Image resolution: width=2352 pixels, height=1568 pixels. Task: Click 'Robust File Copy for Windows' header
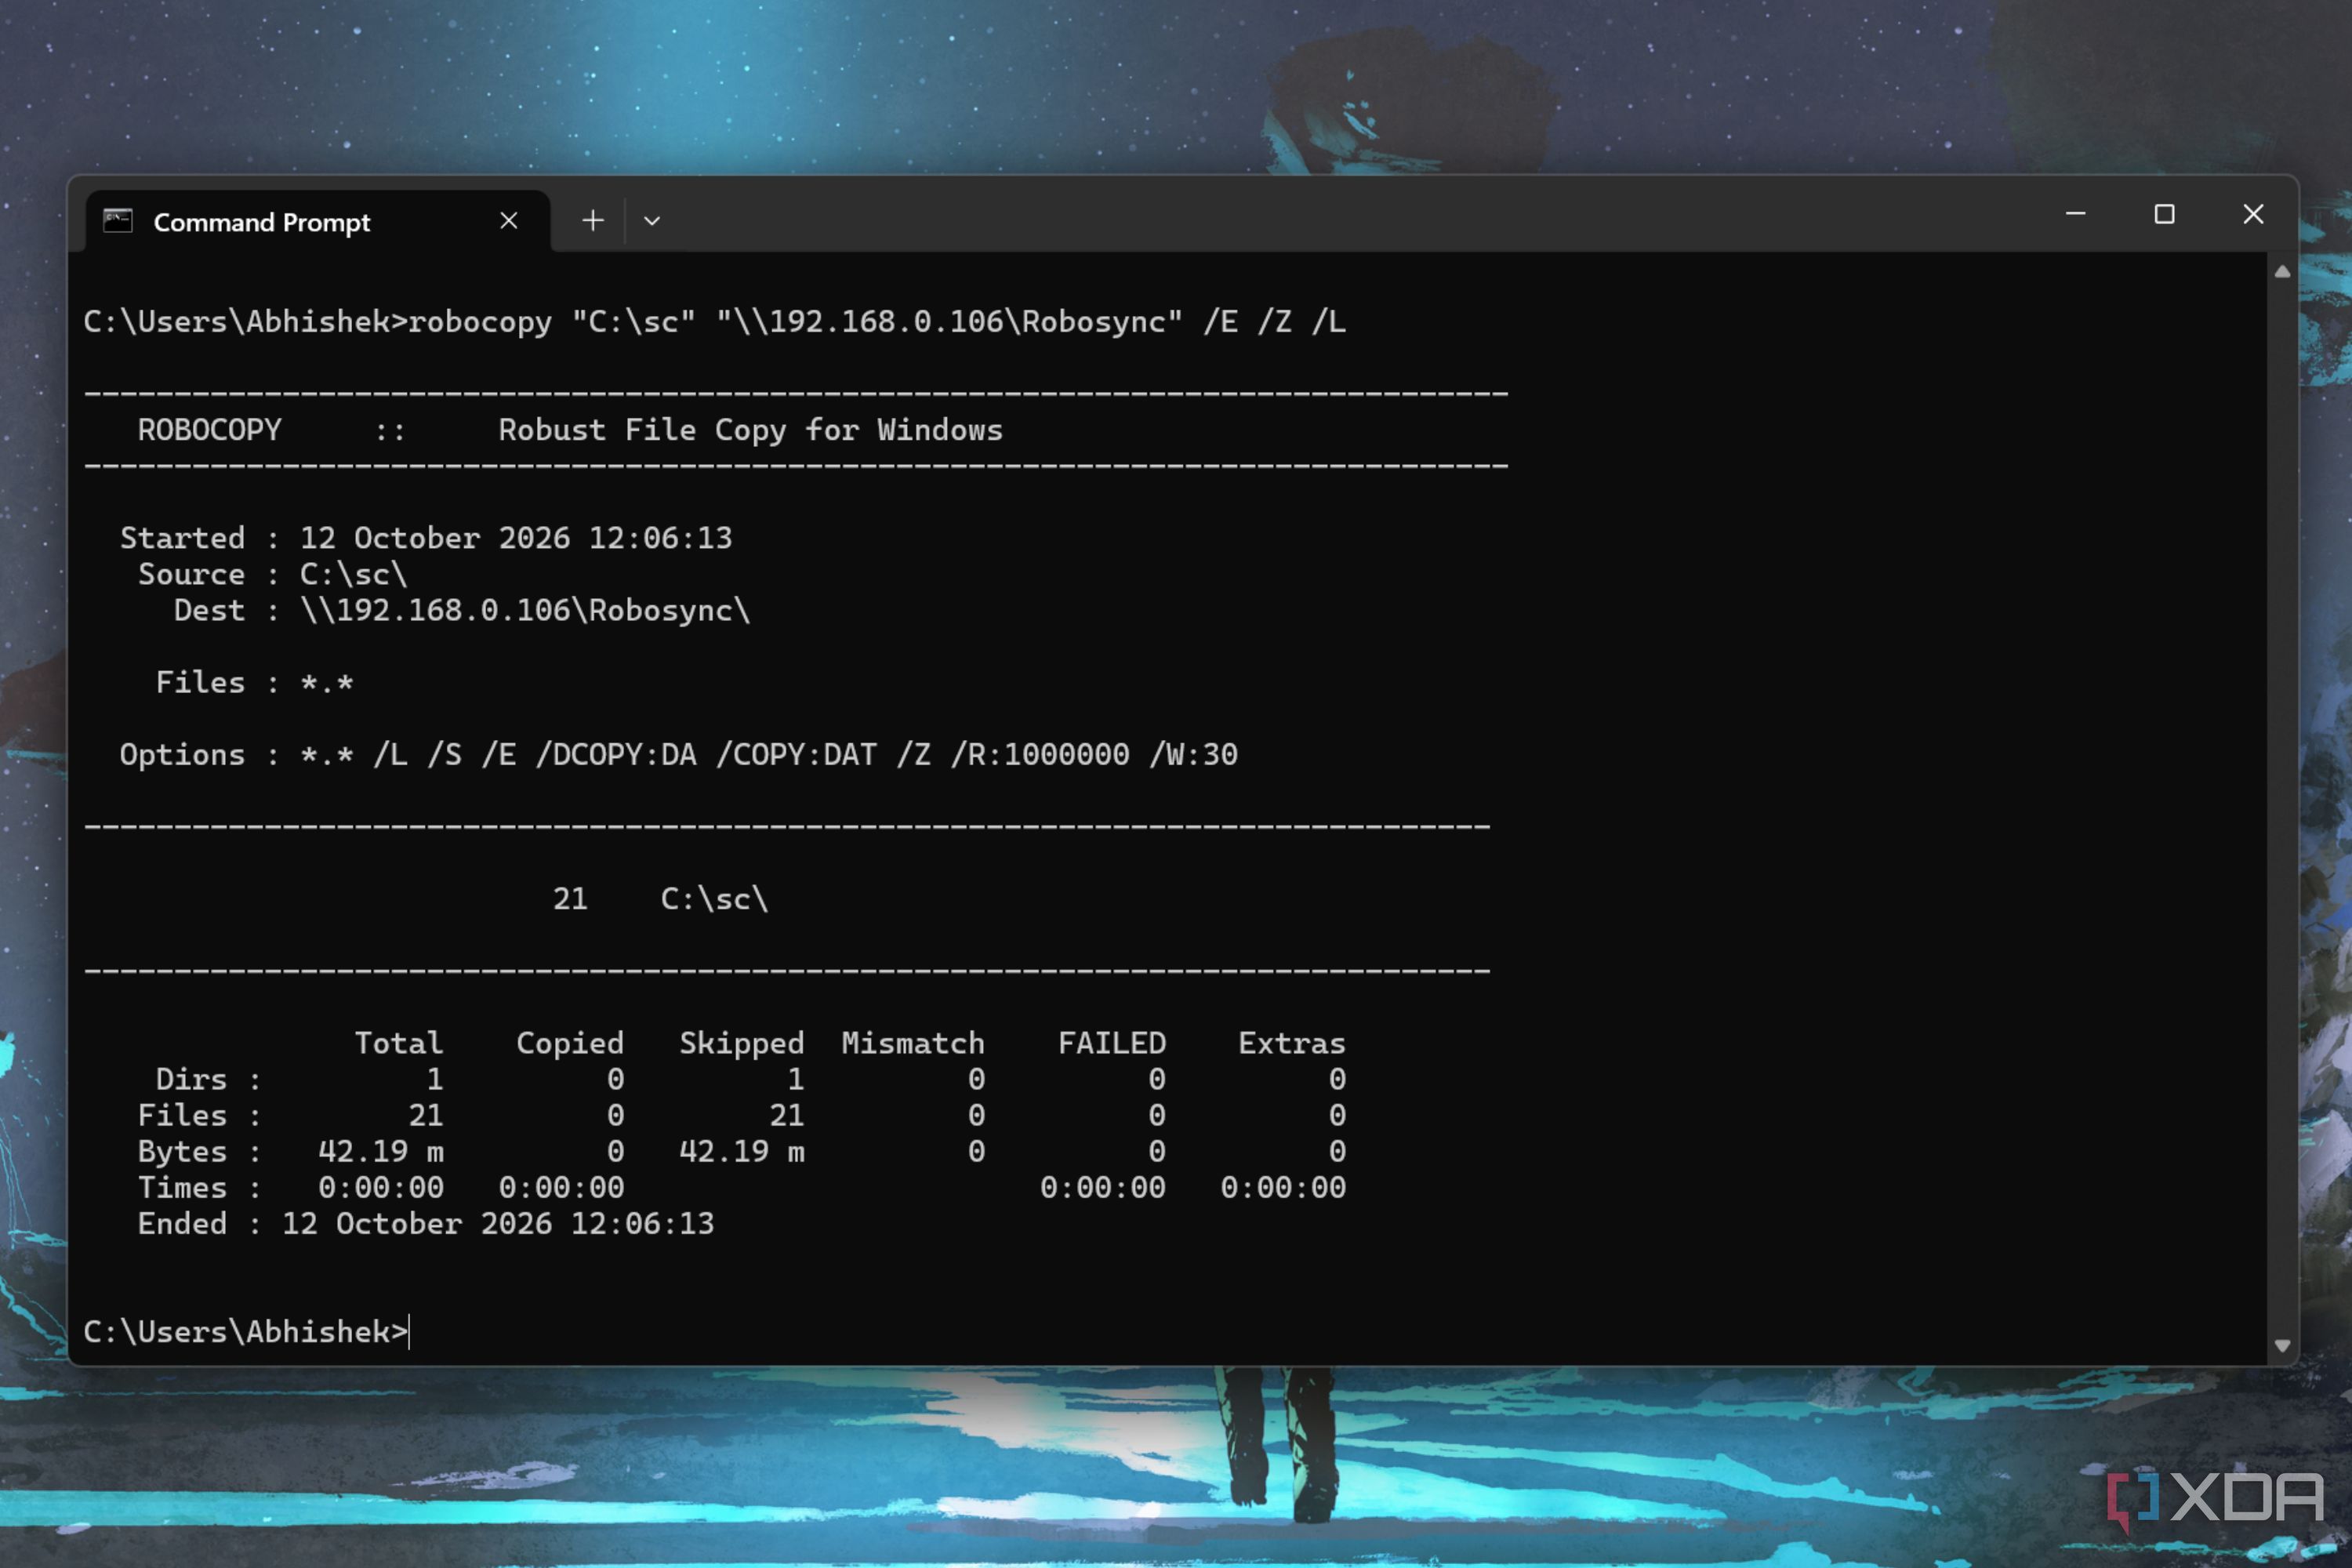[x=750, y=430]
